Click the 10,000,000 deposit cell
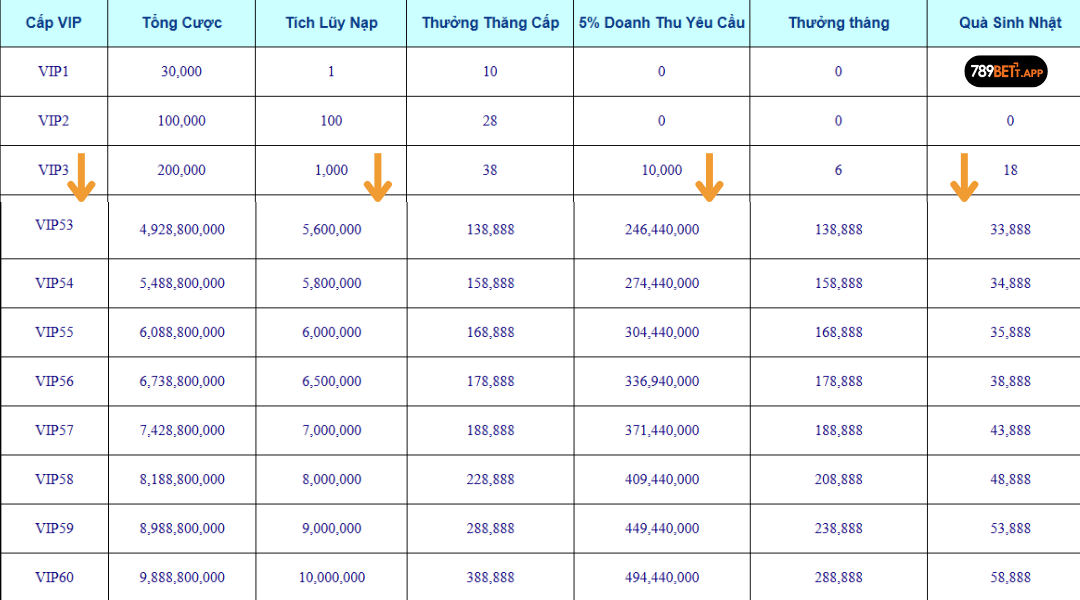Screen dimensions: 1080x600 (x=332, y=577)
